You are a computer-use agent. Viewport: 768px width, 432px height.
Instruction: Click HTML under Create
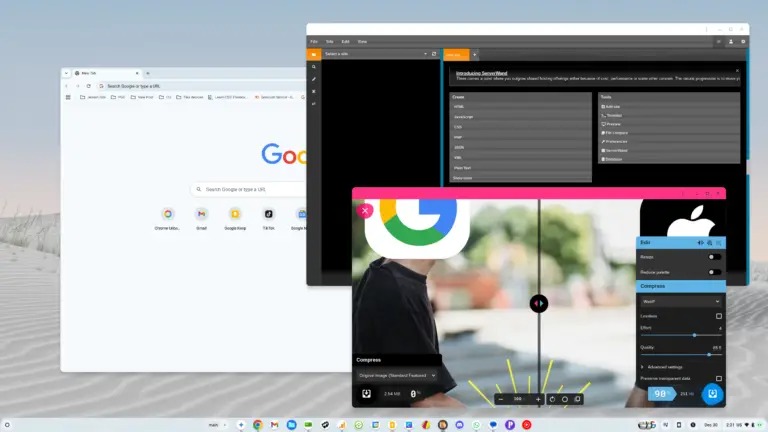[460, 106]
